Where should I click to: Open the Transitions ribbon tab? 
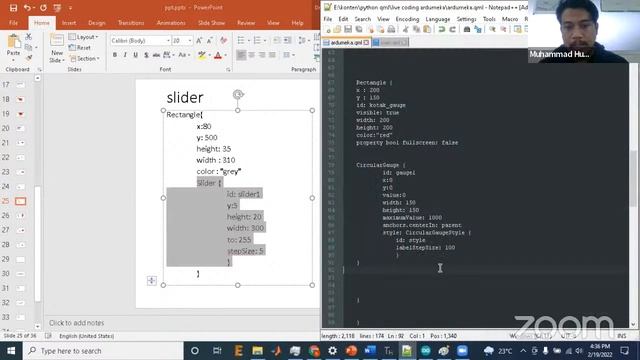coord(131,23)
